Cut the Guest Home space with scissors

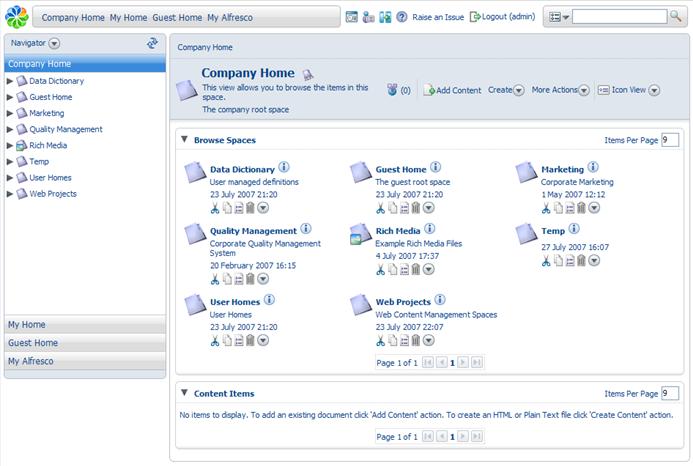click(x=381, y=208)
